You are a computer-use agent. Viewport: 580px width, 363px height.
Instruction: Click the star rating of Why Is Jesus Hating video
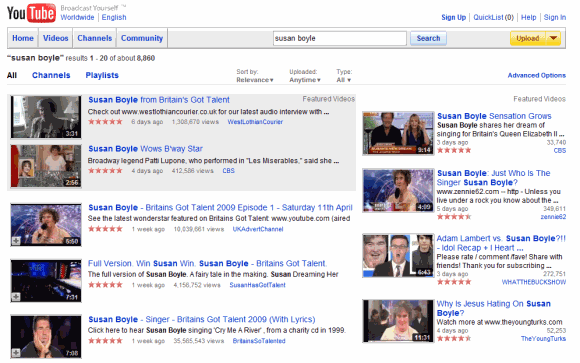tap(454, 338)
